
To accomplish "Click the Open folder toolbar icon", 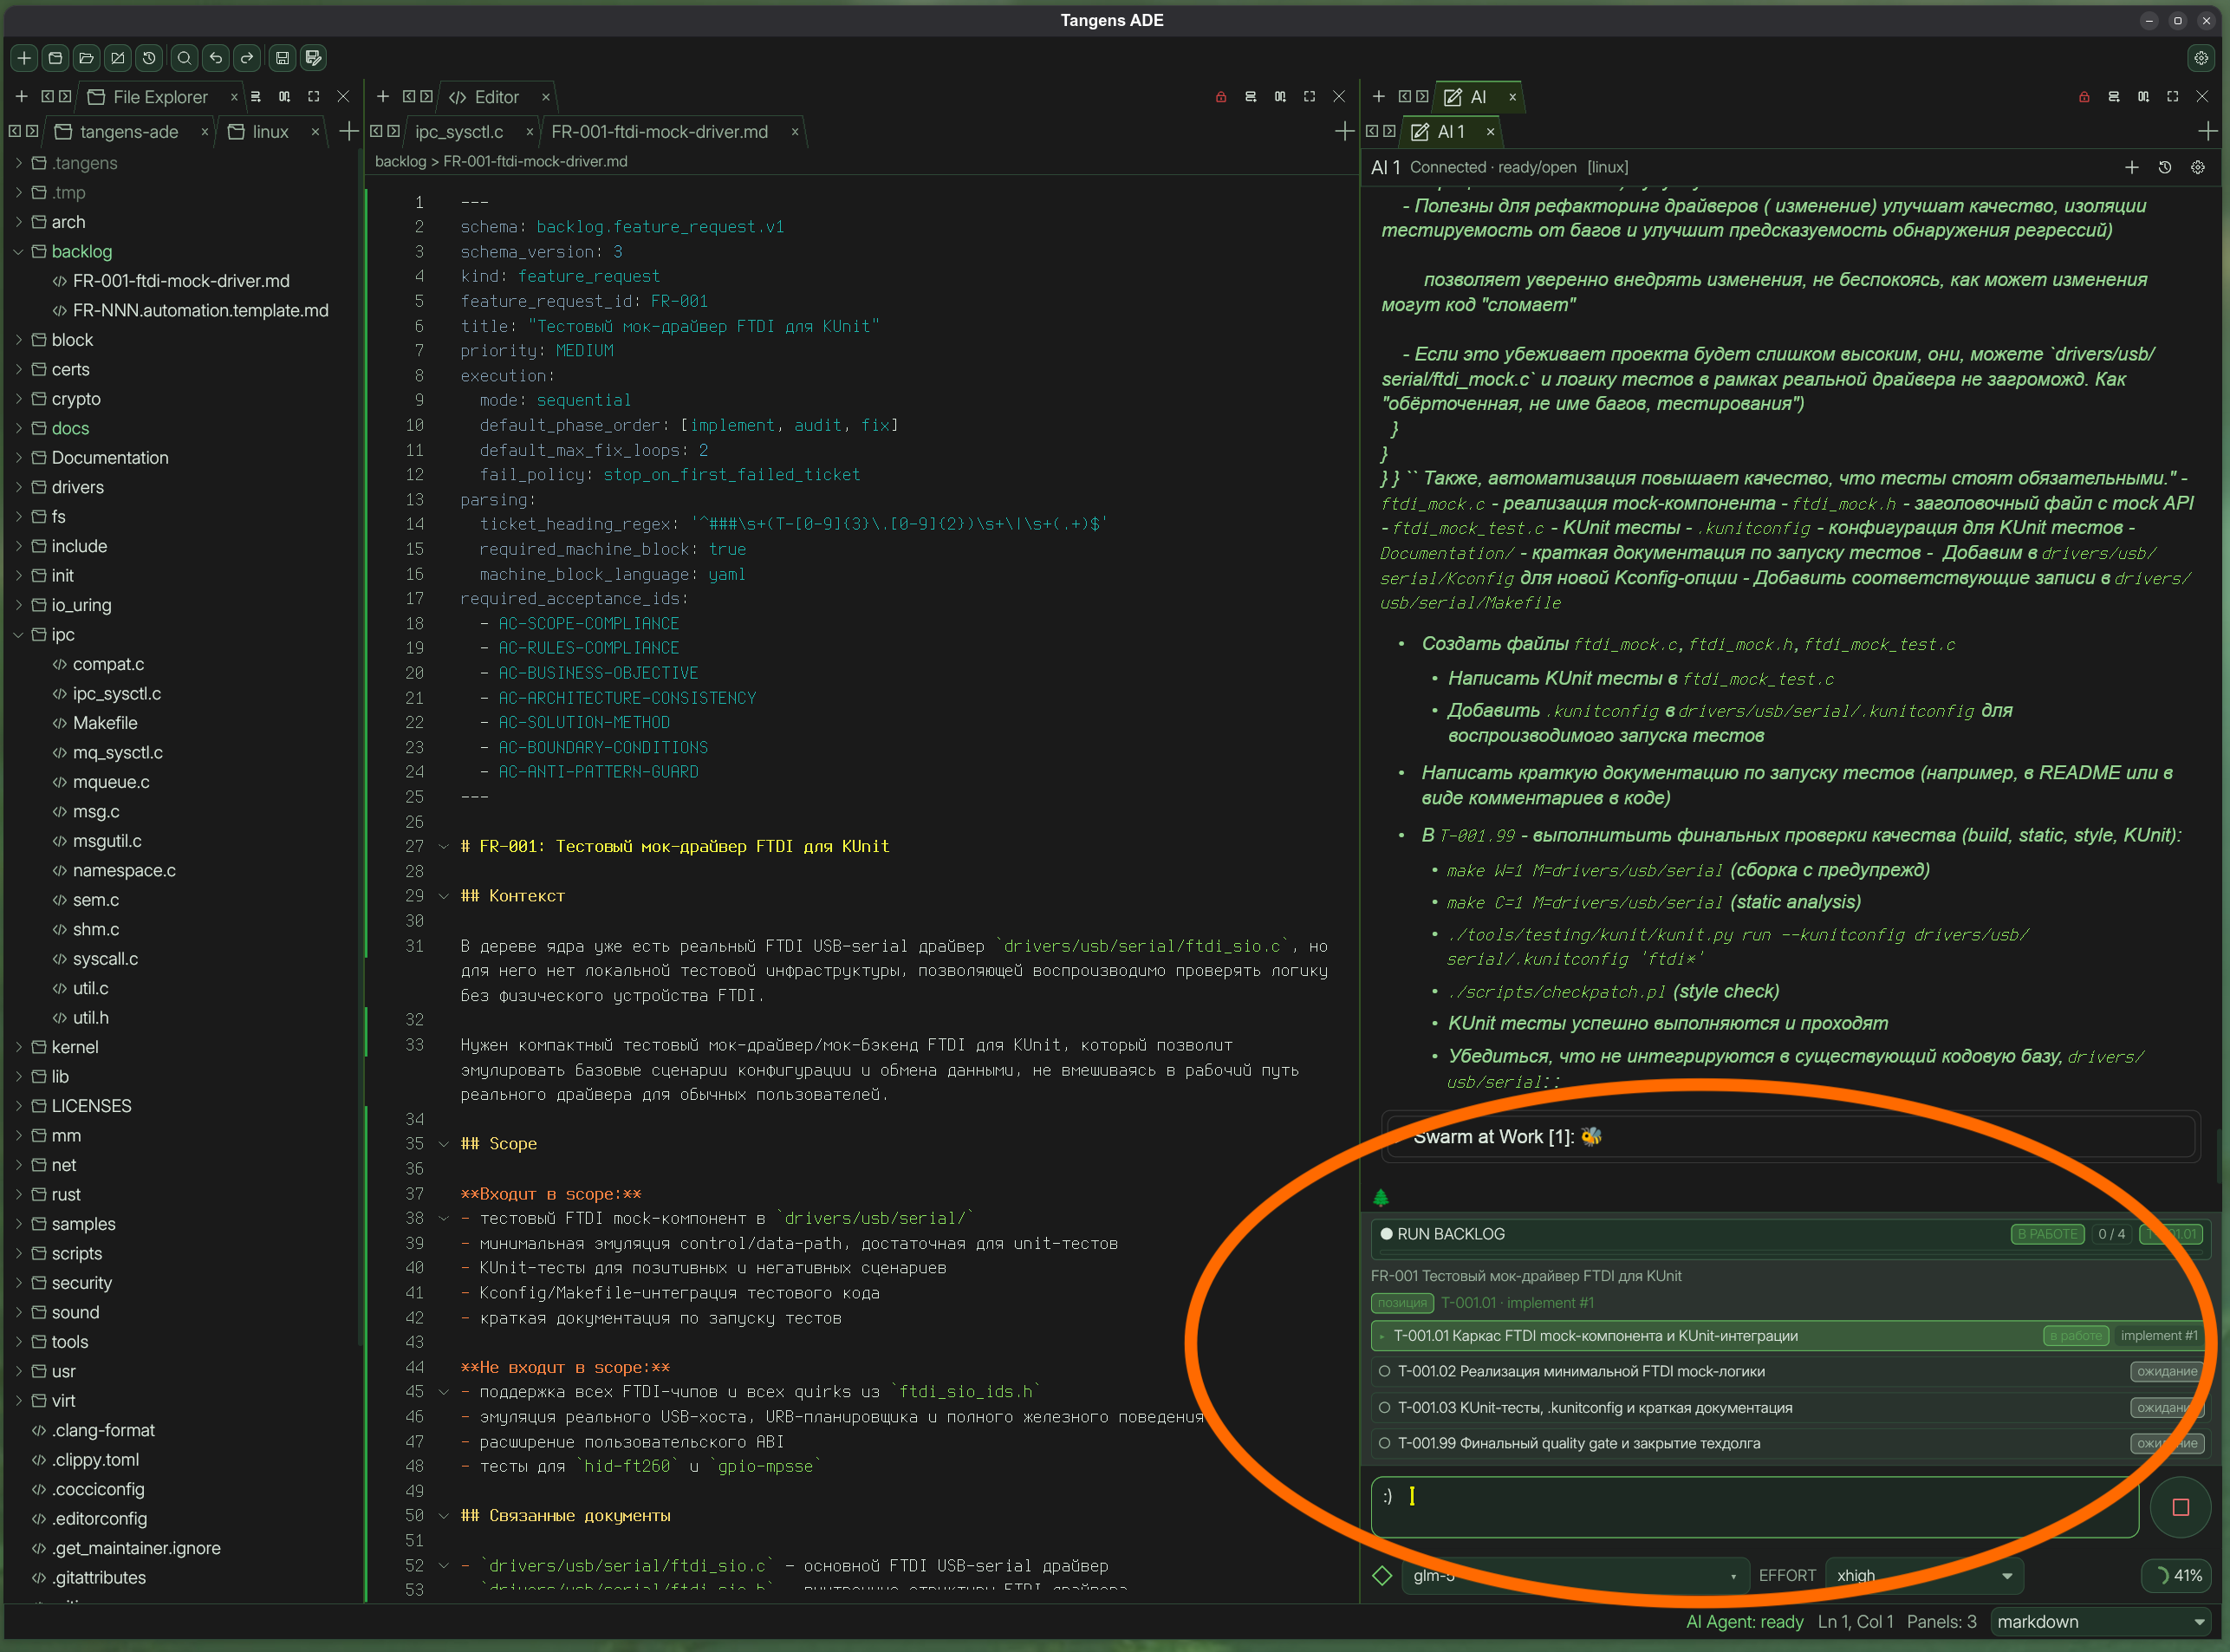I will [x=87, y=58].
